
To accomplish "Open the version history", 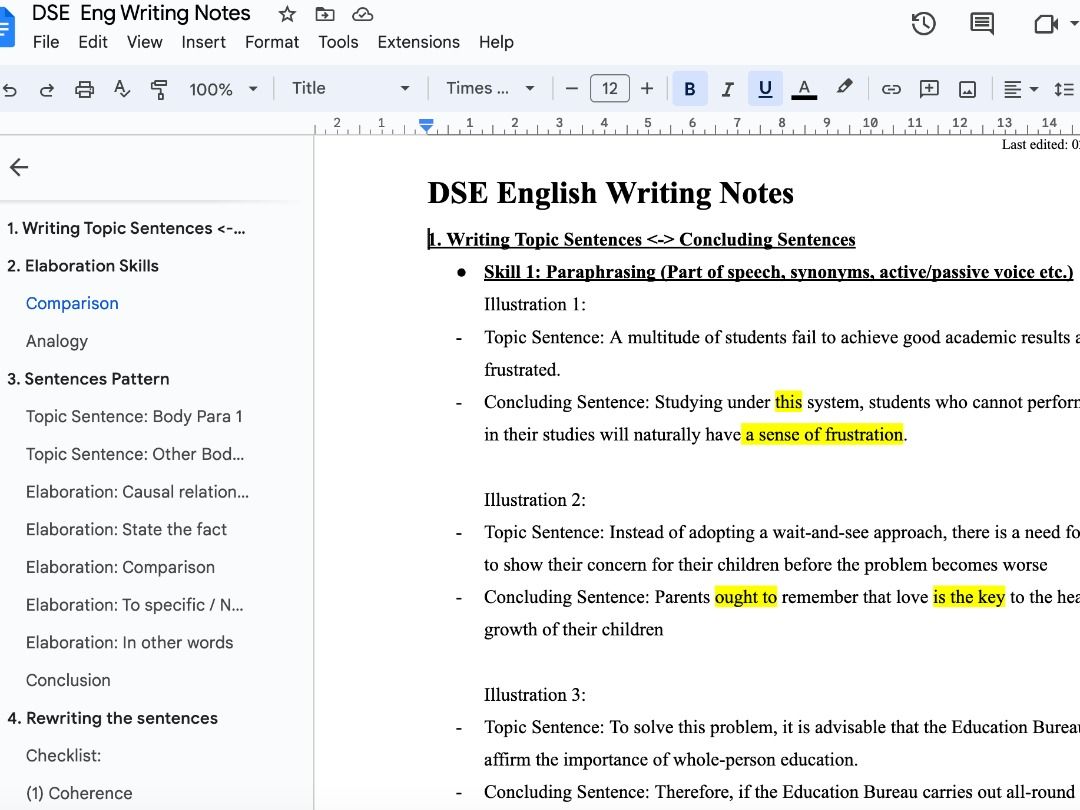I will click(923, 23).
